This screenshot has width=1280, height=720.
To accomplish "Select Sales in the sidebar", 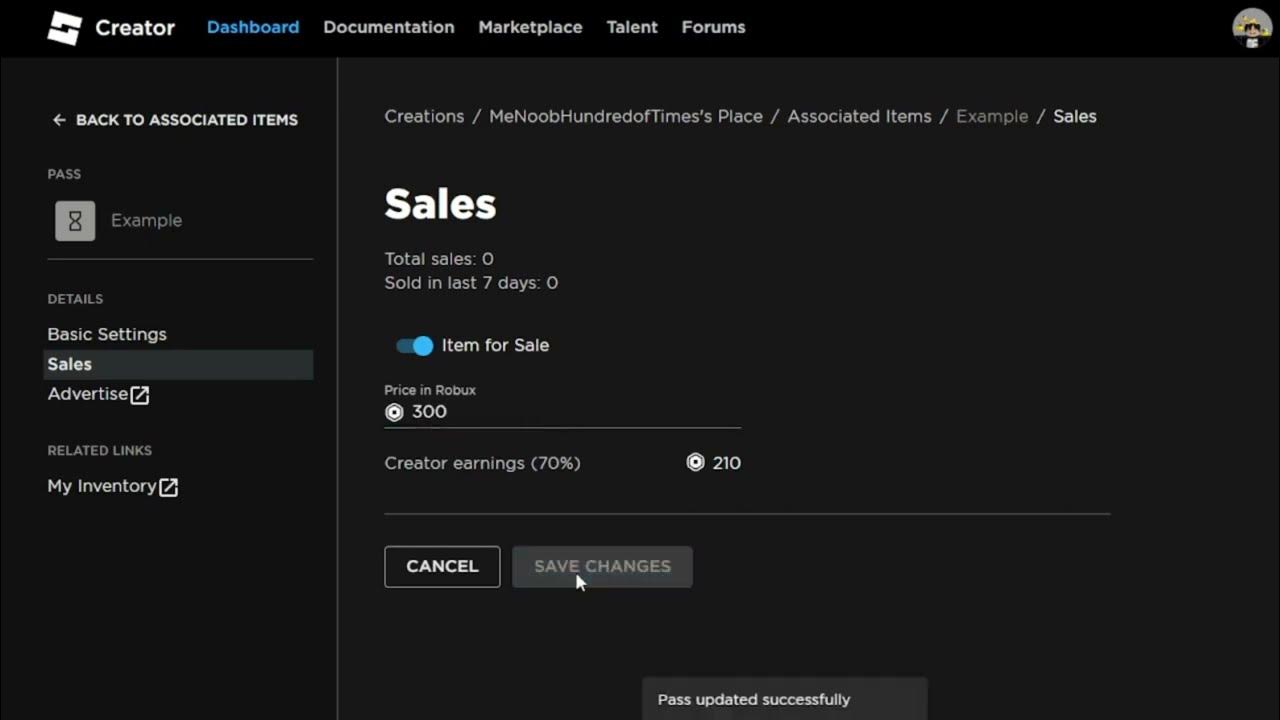I will pyautogui.click(x=178, y=365).
